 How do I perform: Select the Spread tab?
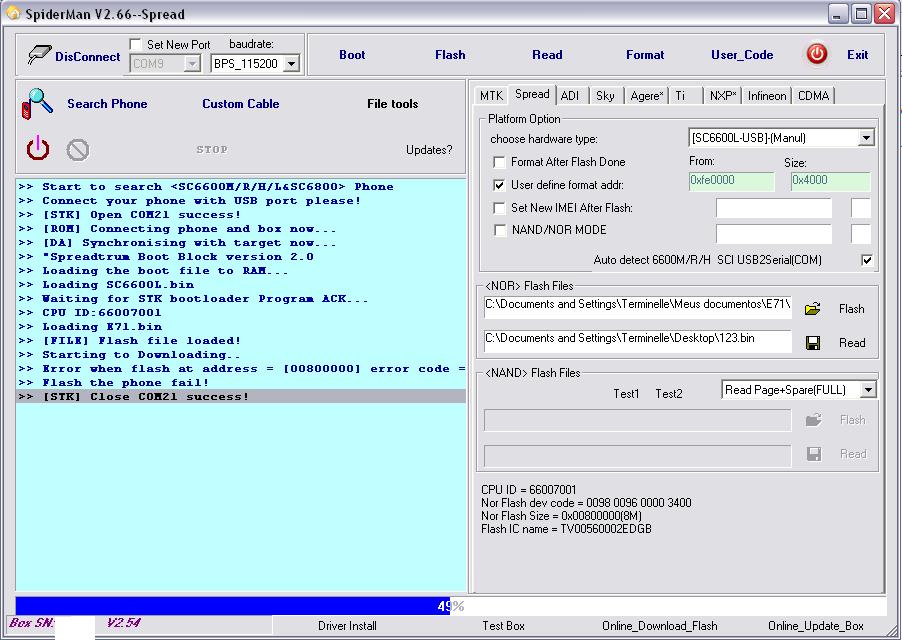point(532,94)
